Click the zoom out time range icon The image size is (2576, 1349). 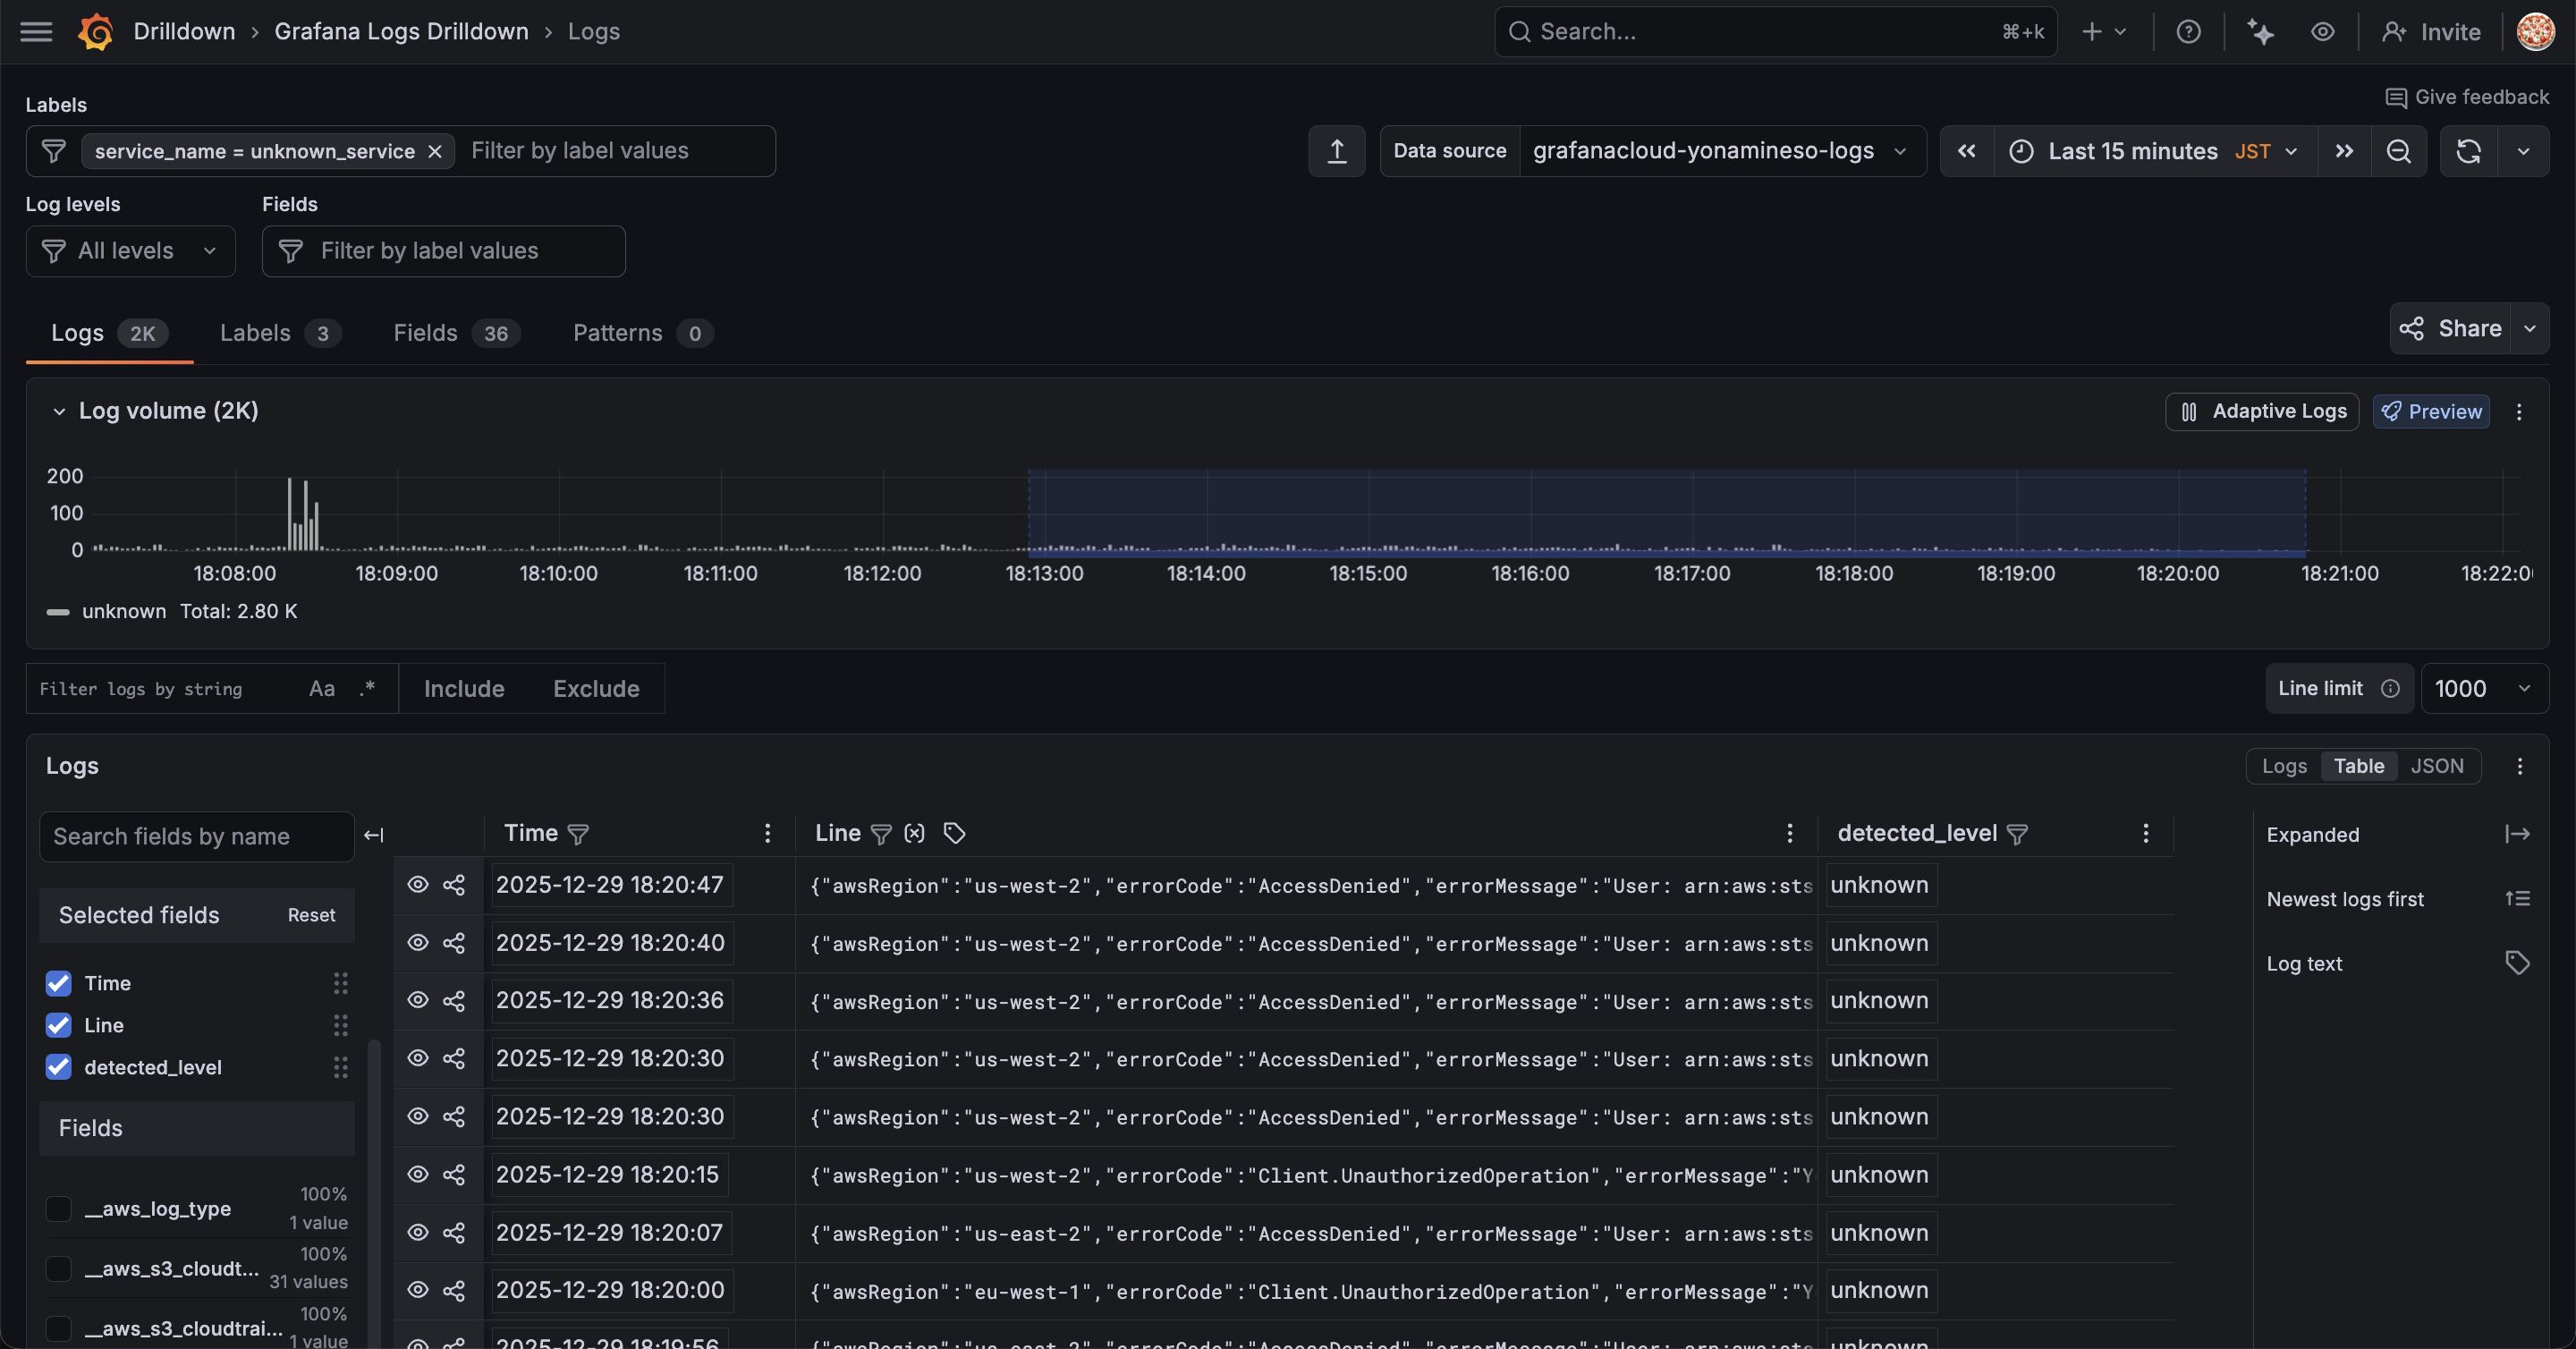pyautogui.click(x=2398, y=151)
